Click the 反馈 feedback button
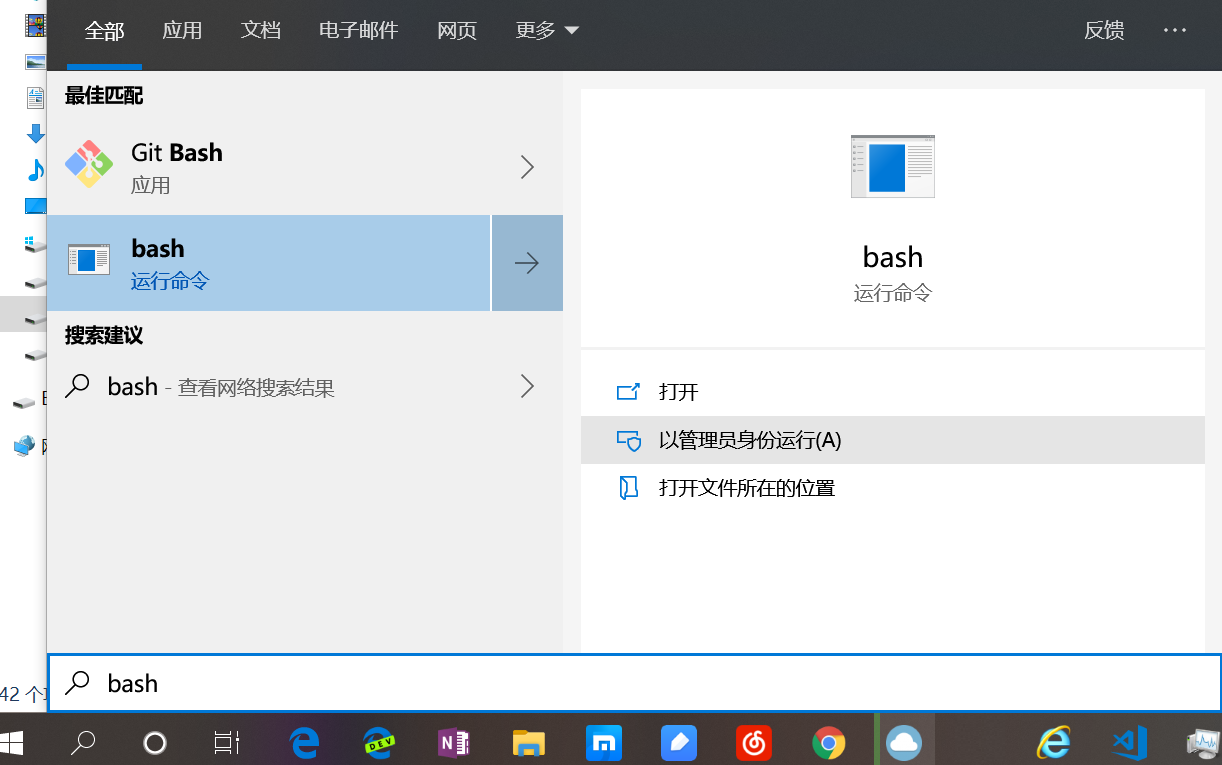This screenshot has height=765, width=1222. pos(1104,30)
